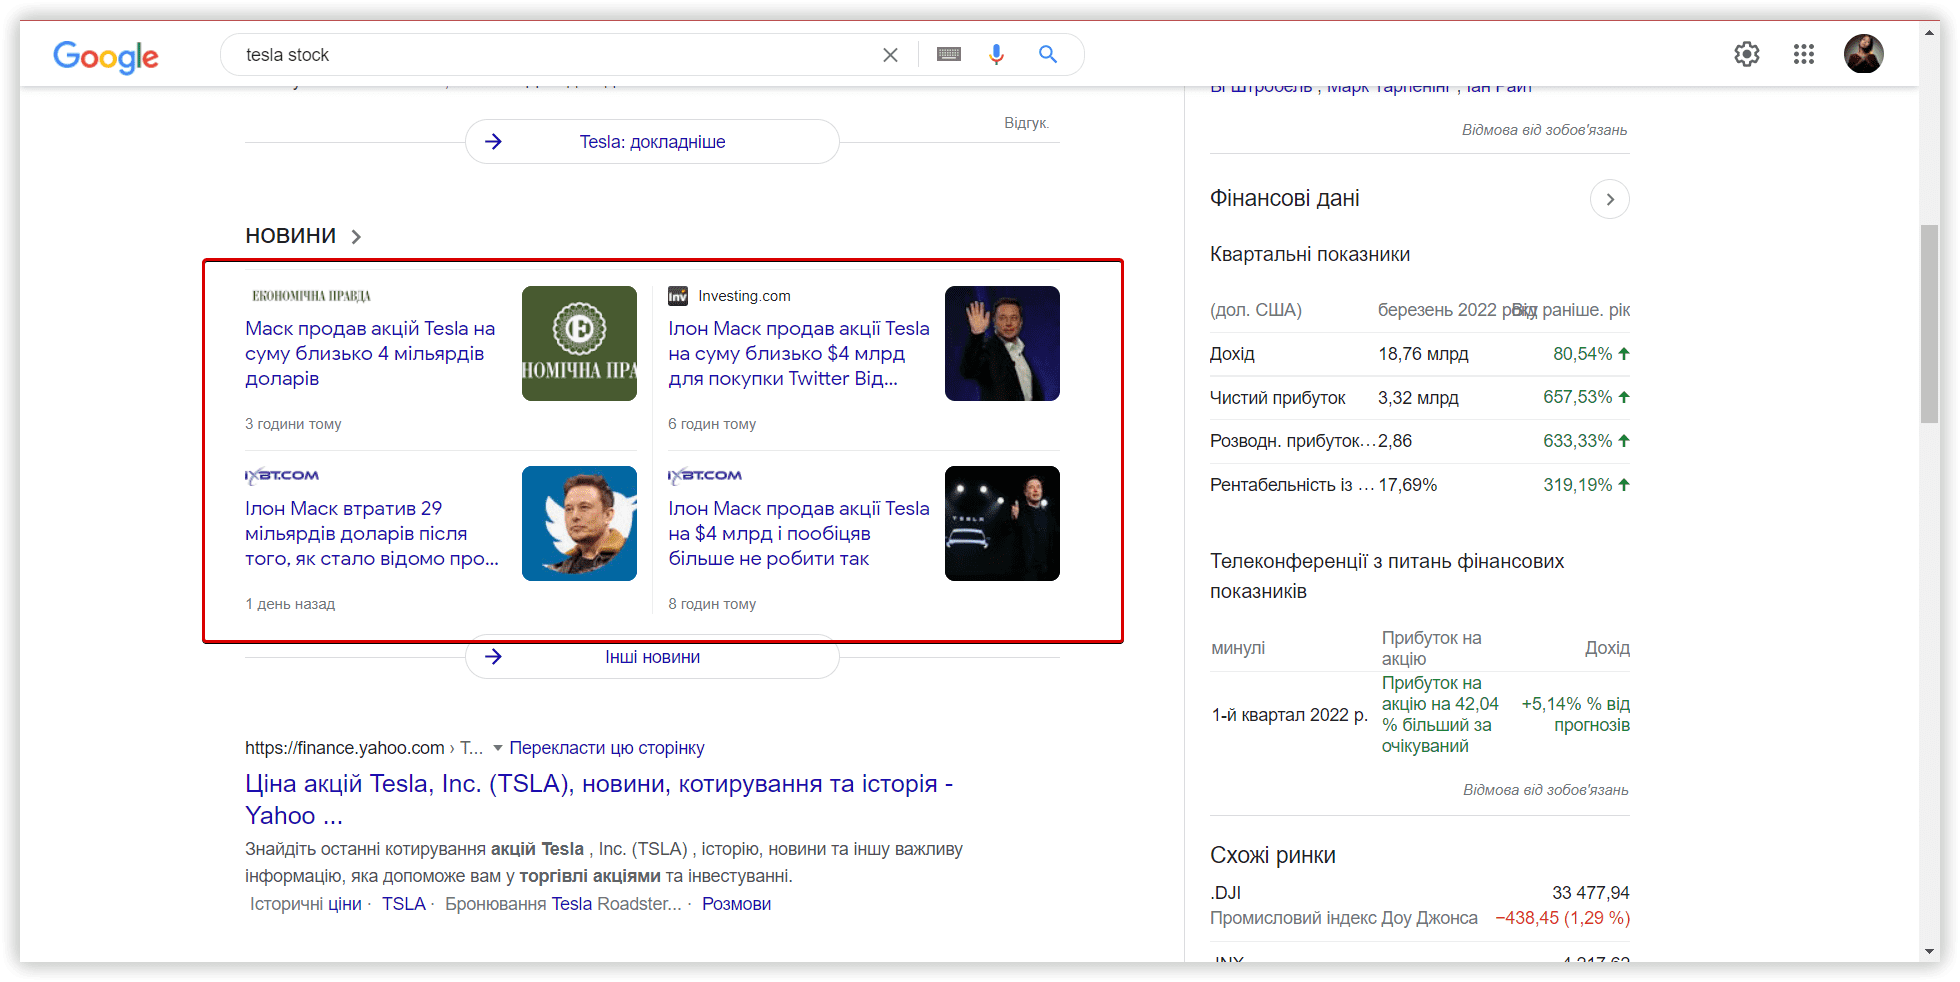Expand the НОВИНИ section chevron
Viewport: 1960px width, 982px height.
(x=356, y=237)
